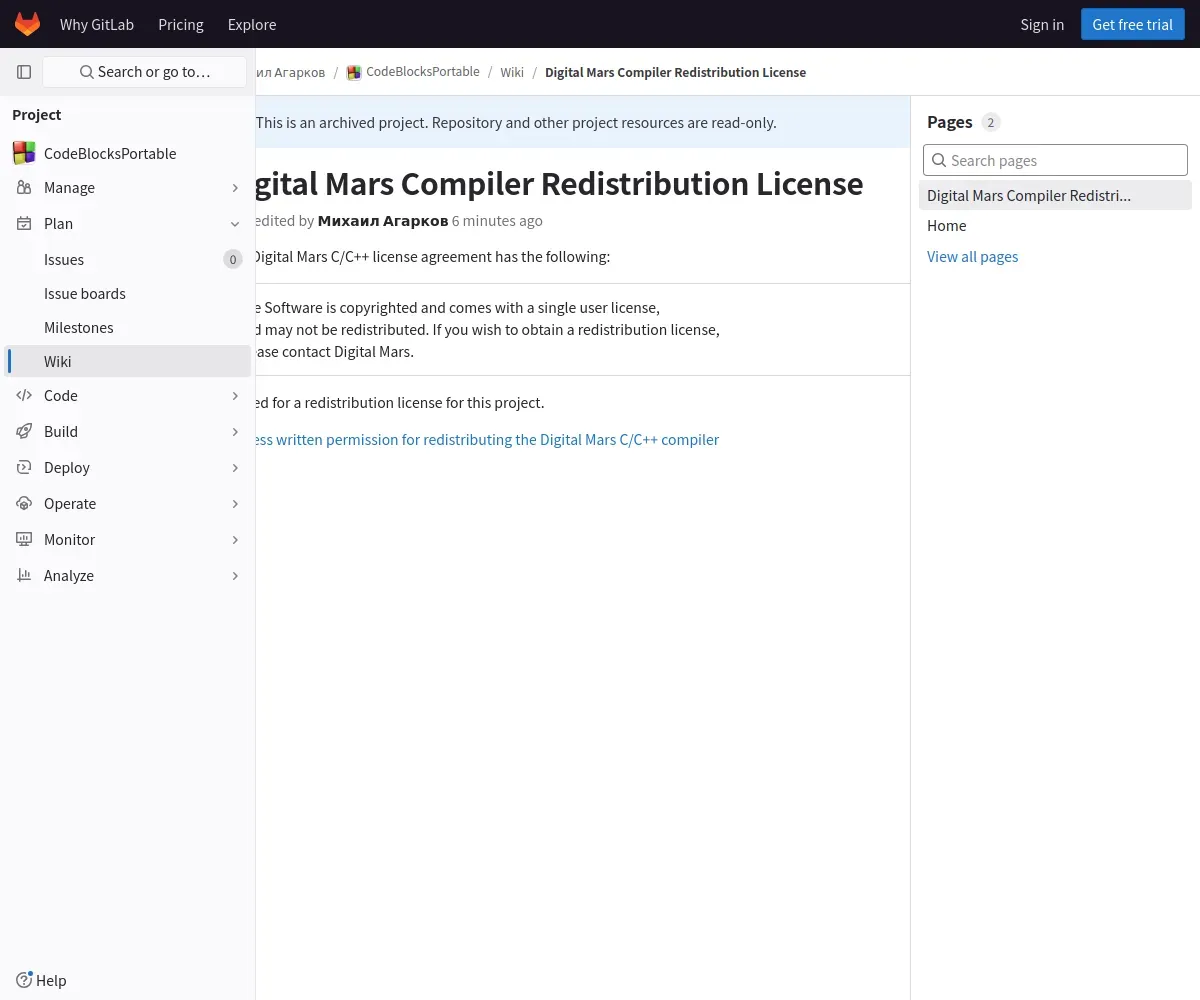Click the Help label at sidebar bottom
Viewport: 1200px width, 1000px height.
pos(51,980)
